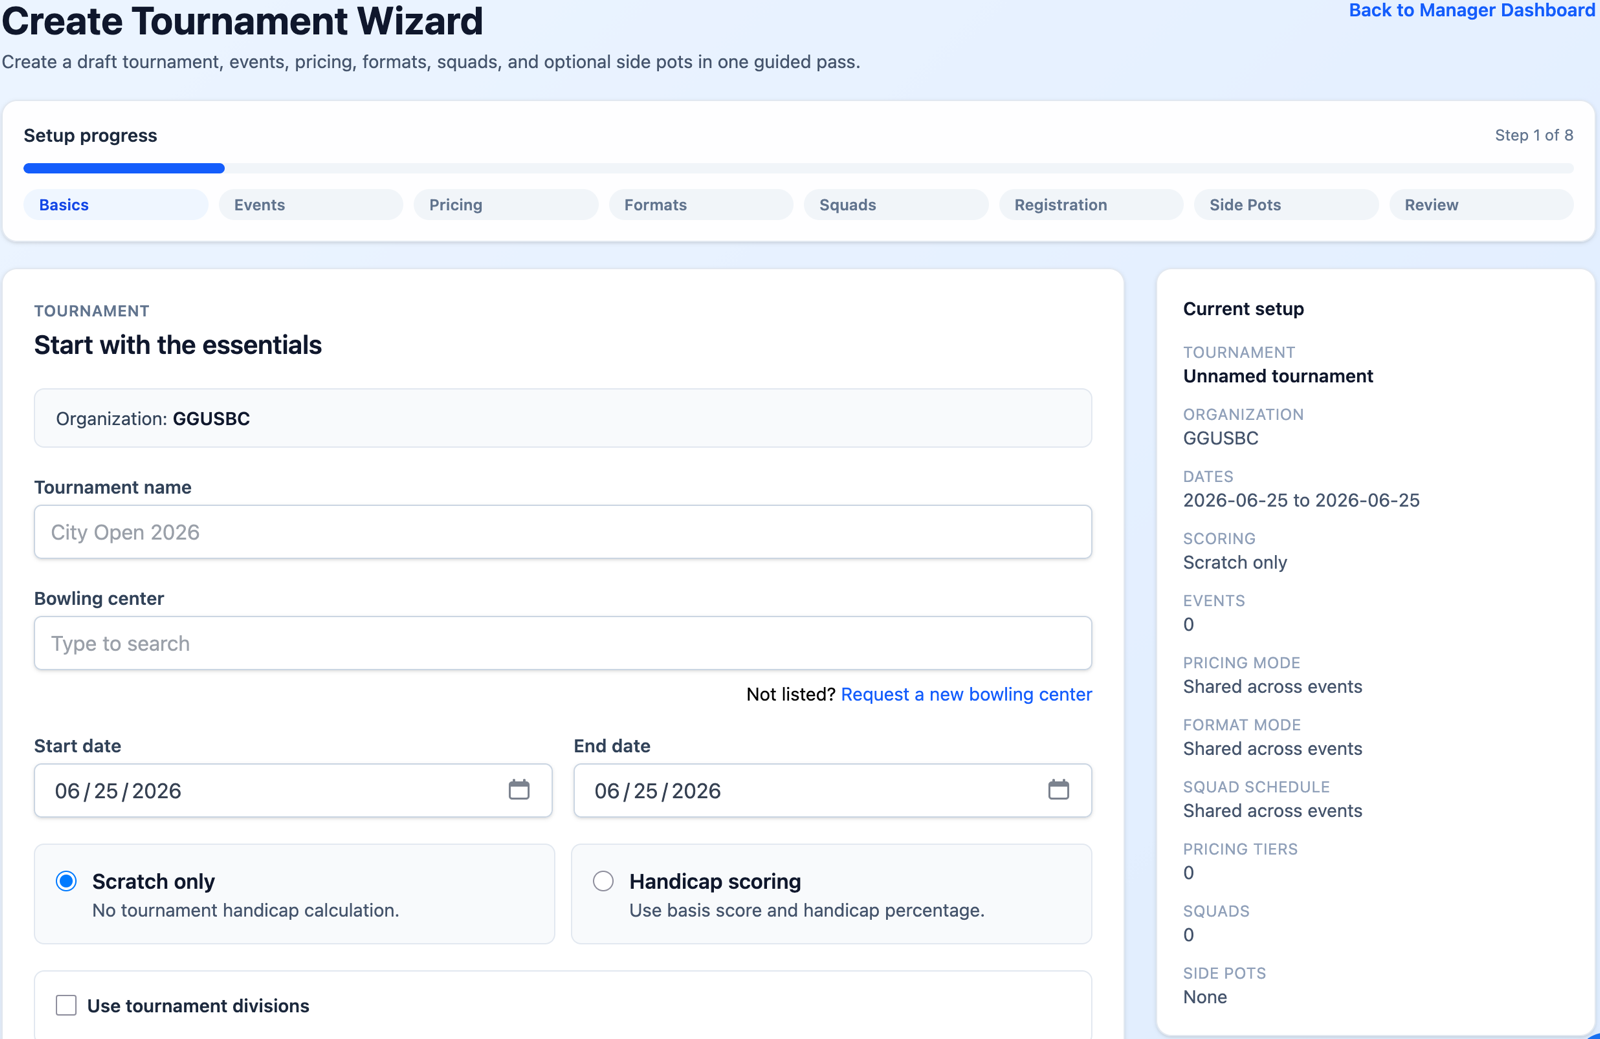Screen dimensions: 1600x1039
Task: Click the Current setup heading
Action: pyautogui.click(x=1243, y=309)
